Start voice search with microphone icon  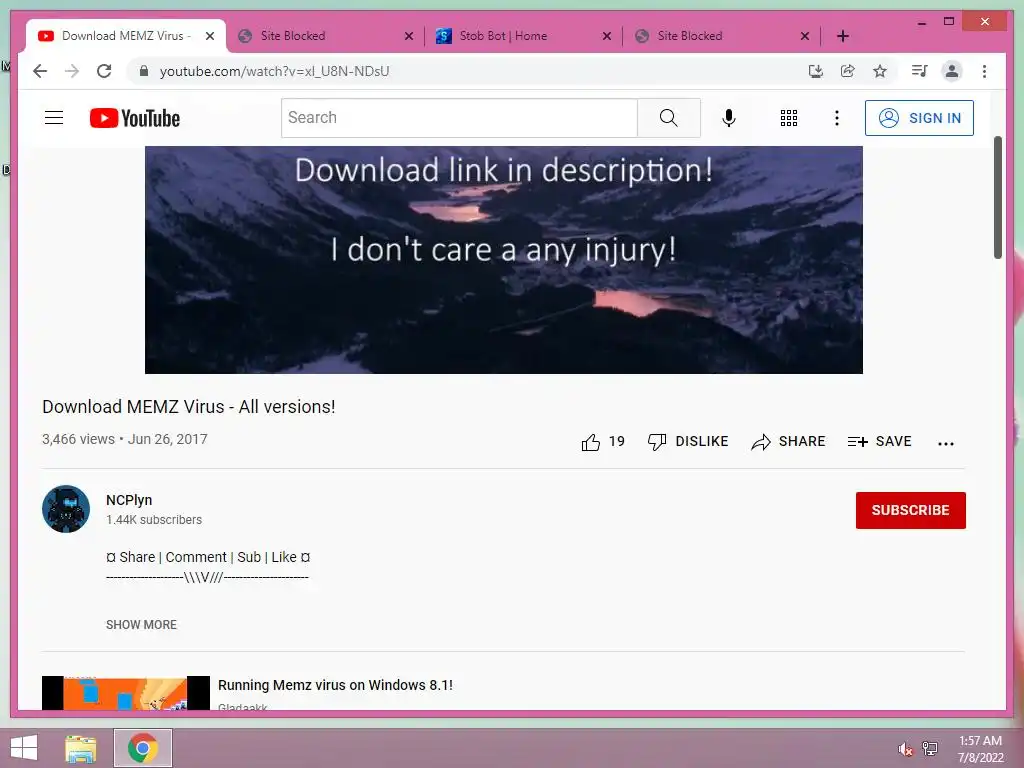[x=729, y=118]
